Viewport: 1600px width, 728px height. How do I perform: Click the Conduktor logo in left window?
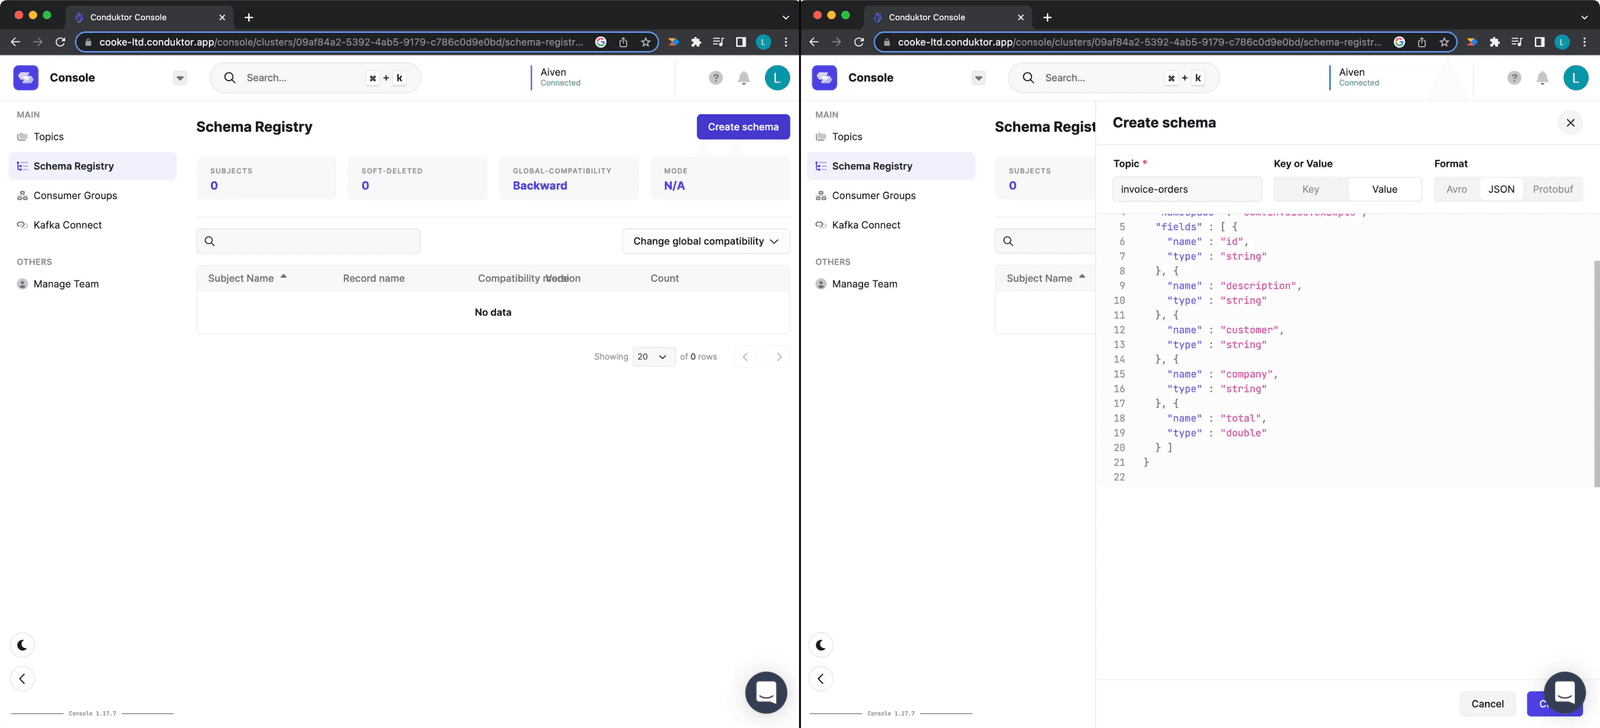coord(26,78)
